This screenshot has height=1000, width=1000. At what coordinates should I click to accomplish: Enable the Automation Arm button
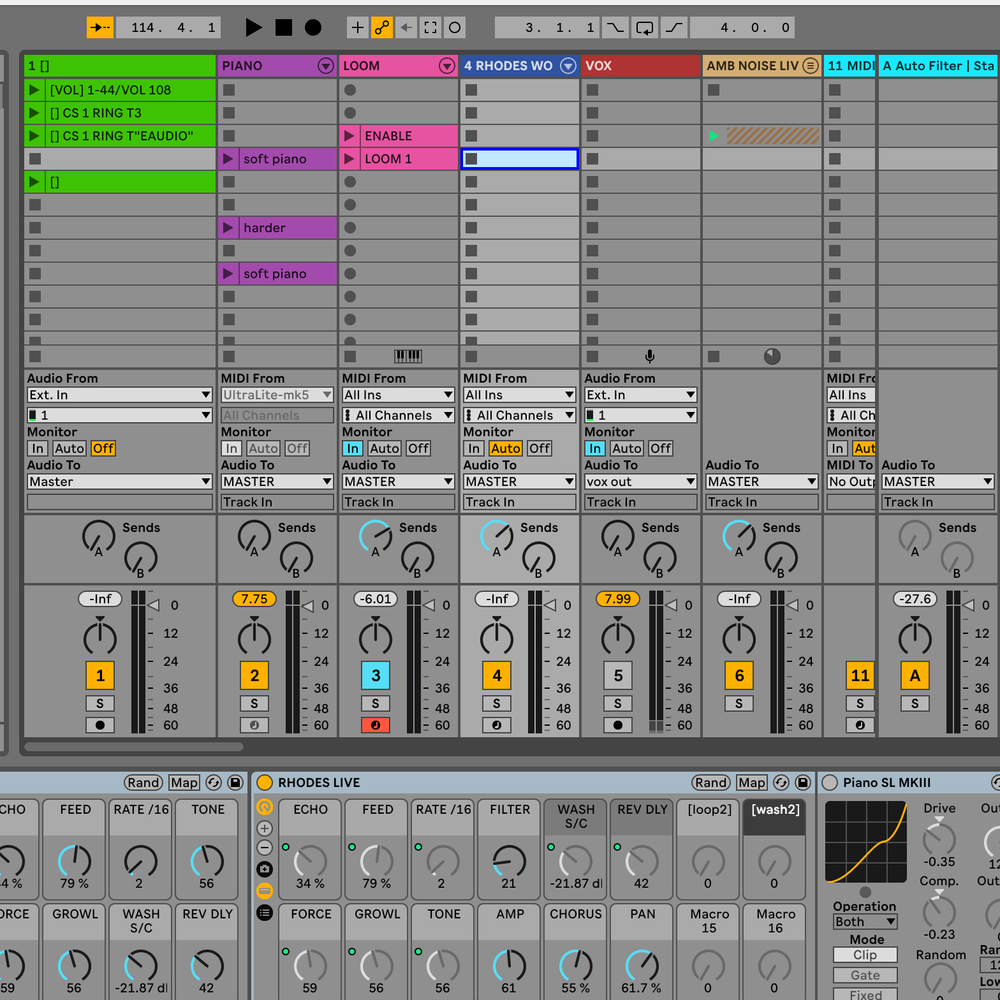click(382, 28)
